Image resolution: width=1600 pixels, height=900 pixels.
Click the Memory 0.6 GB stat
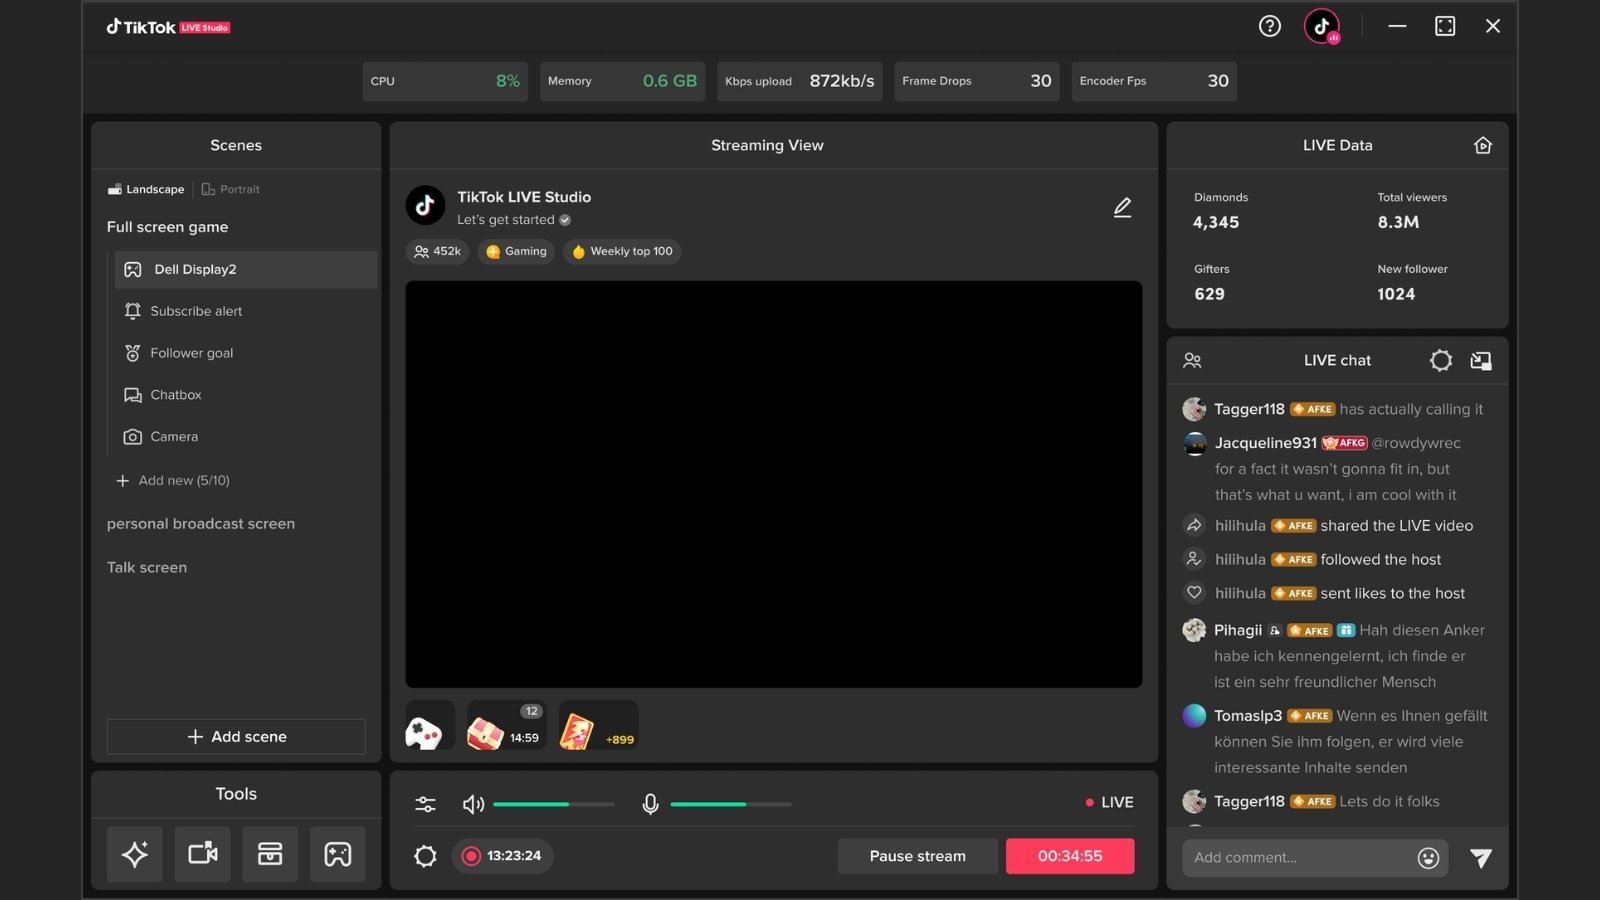pyautogui.click(x=622, y=81)
